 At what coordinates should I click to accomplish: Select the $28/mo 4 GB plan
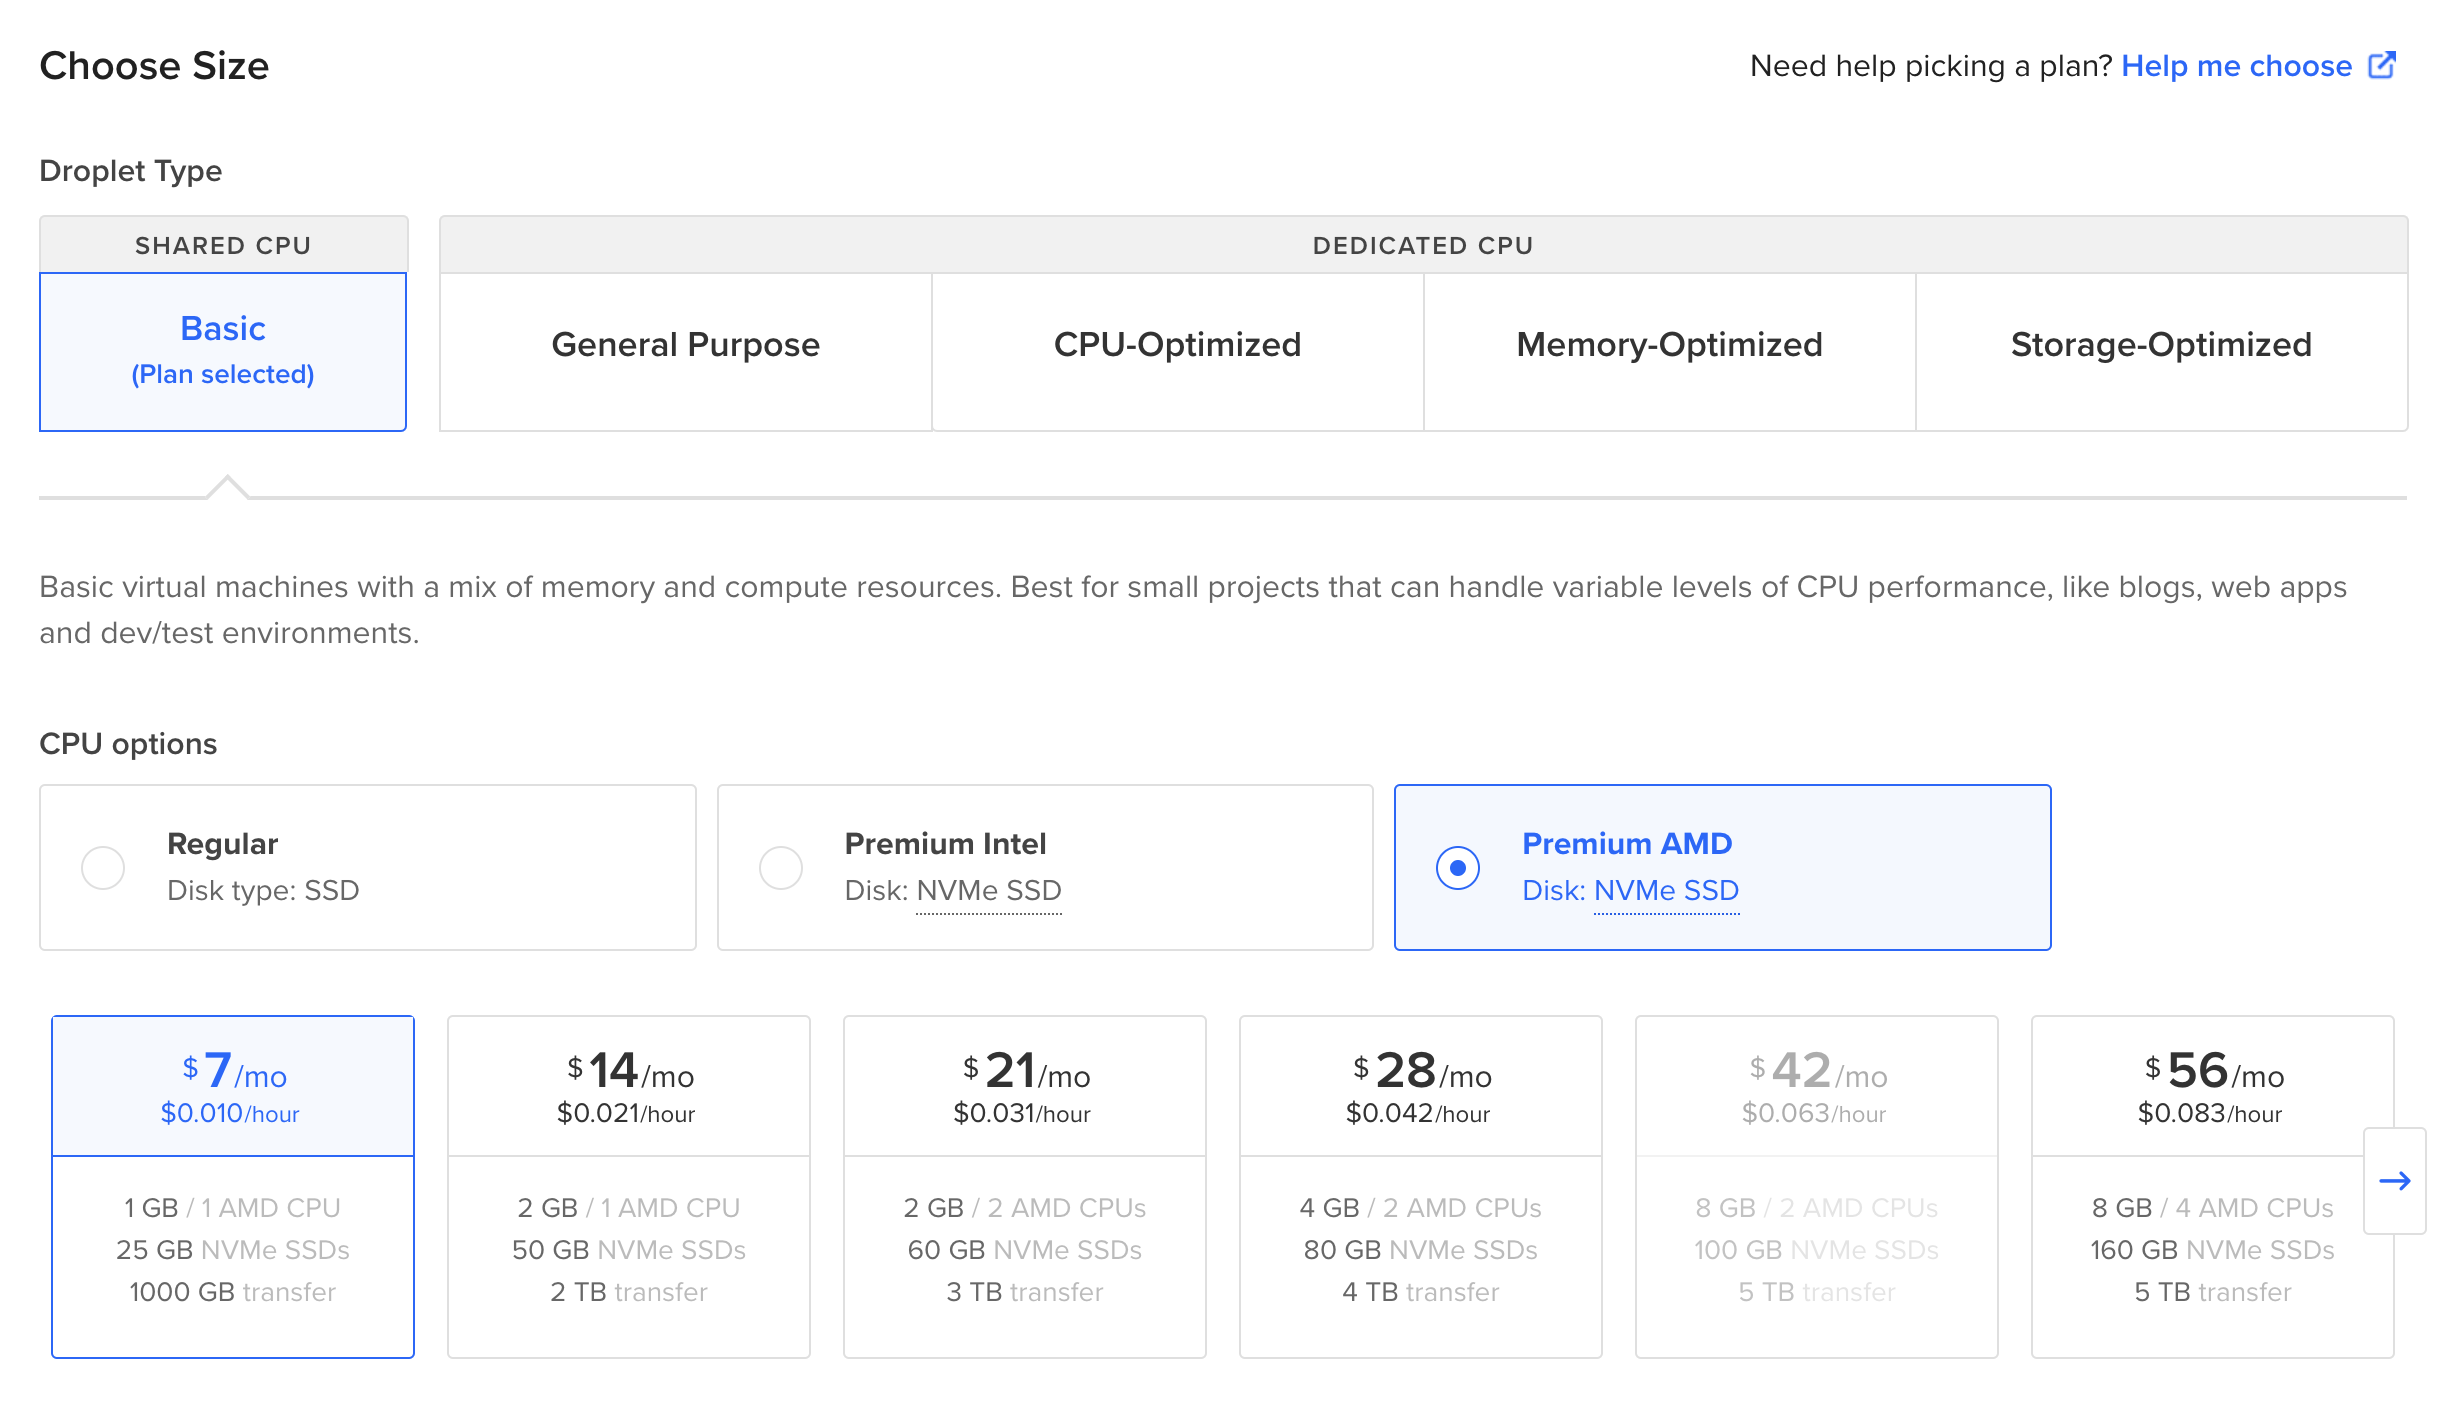coord(1421,1186)
